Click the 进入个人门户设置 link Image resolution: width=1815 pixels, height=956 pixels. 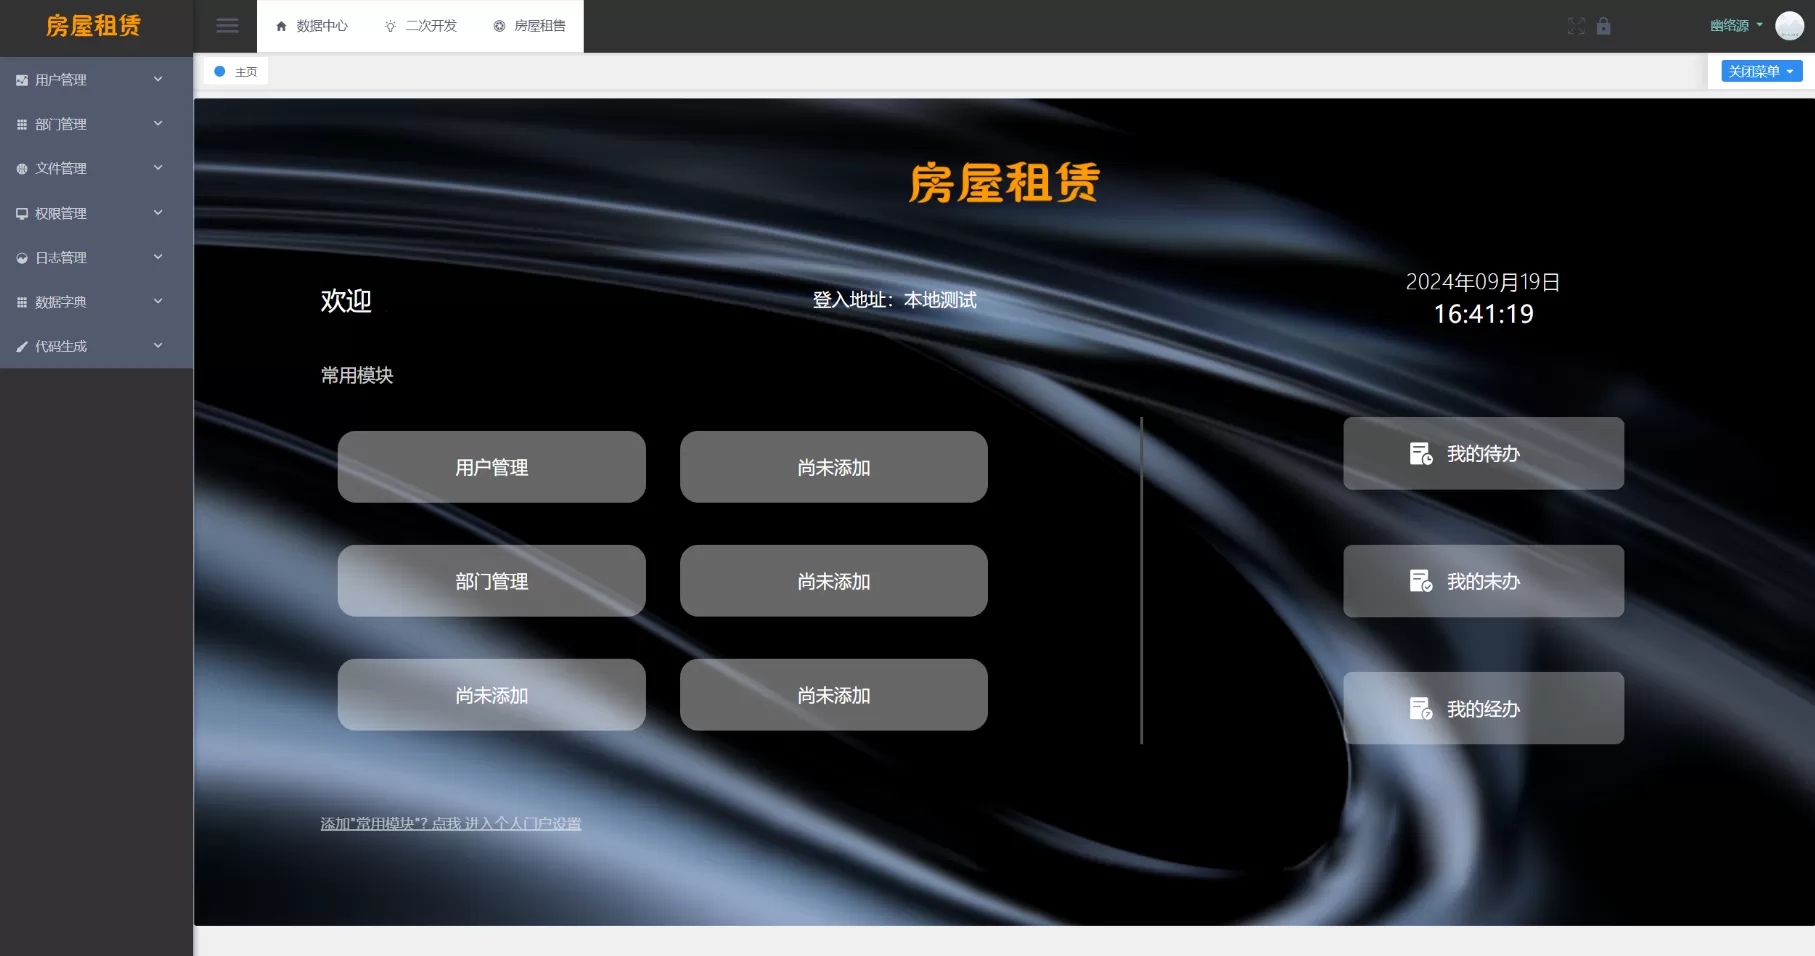(x=523, y=823)
